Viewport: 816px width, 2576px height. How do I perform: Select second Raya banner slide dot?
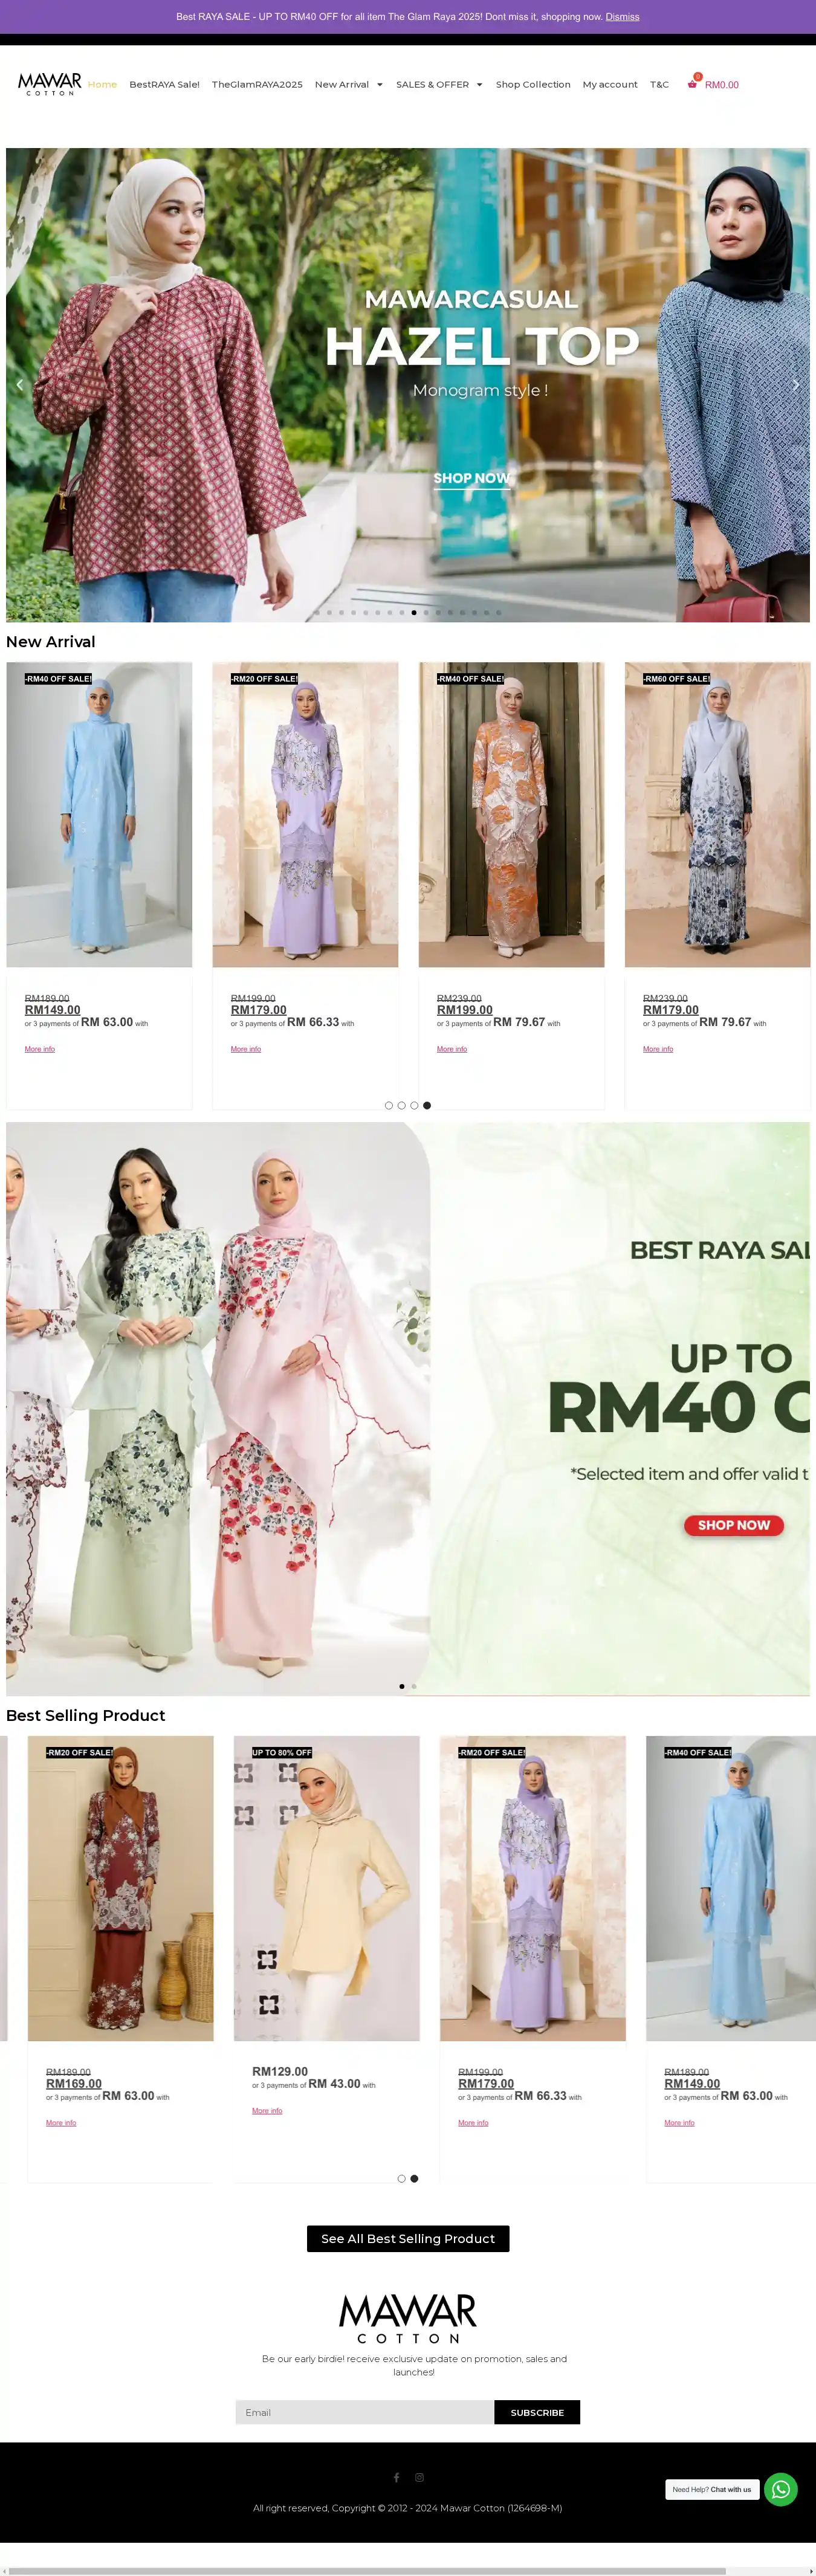click(x=414, y=1686)
